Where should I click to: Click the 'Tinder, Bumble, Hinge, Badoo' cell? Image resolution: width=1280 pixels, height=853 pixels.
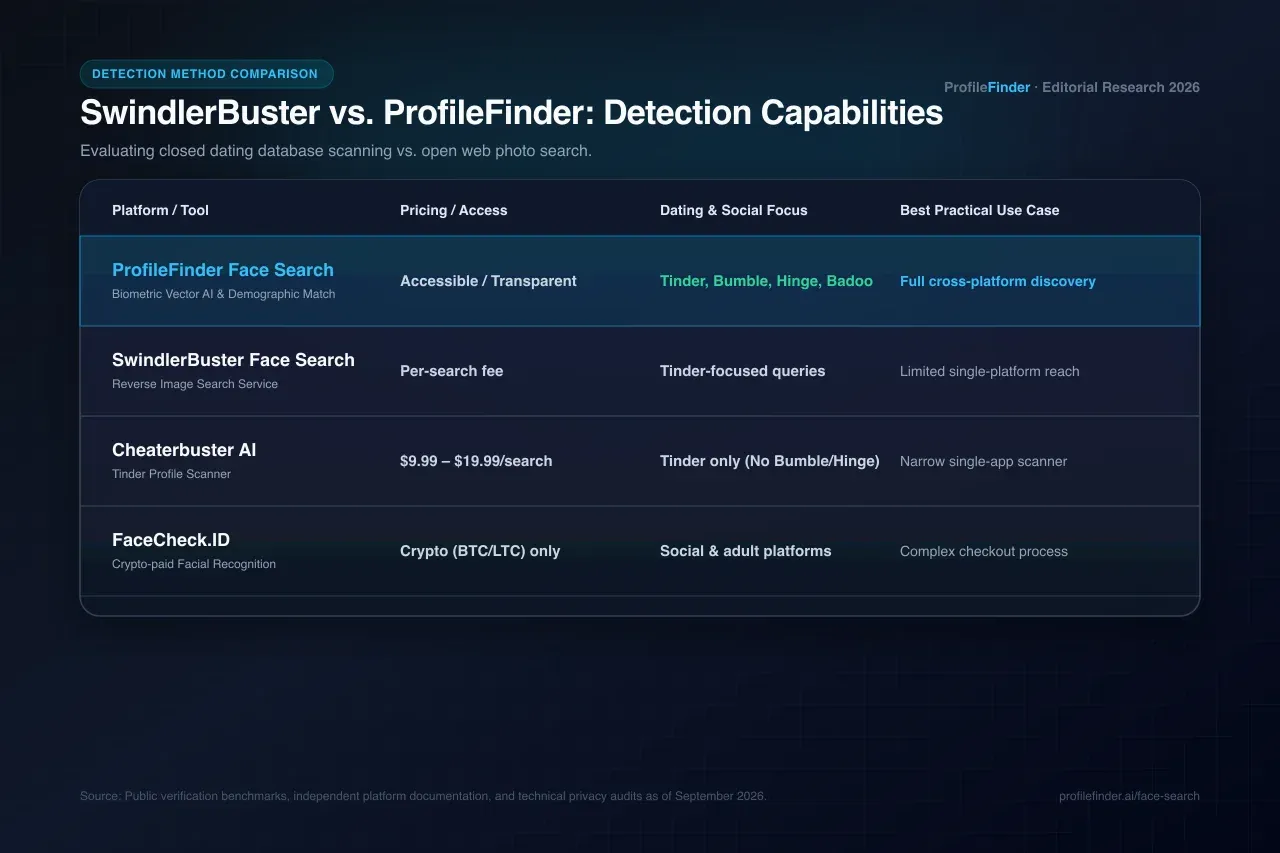[766, 281]
